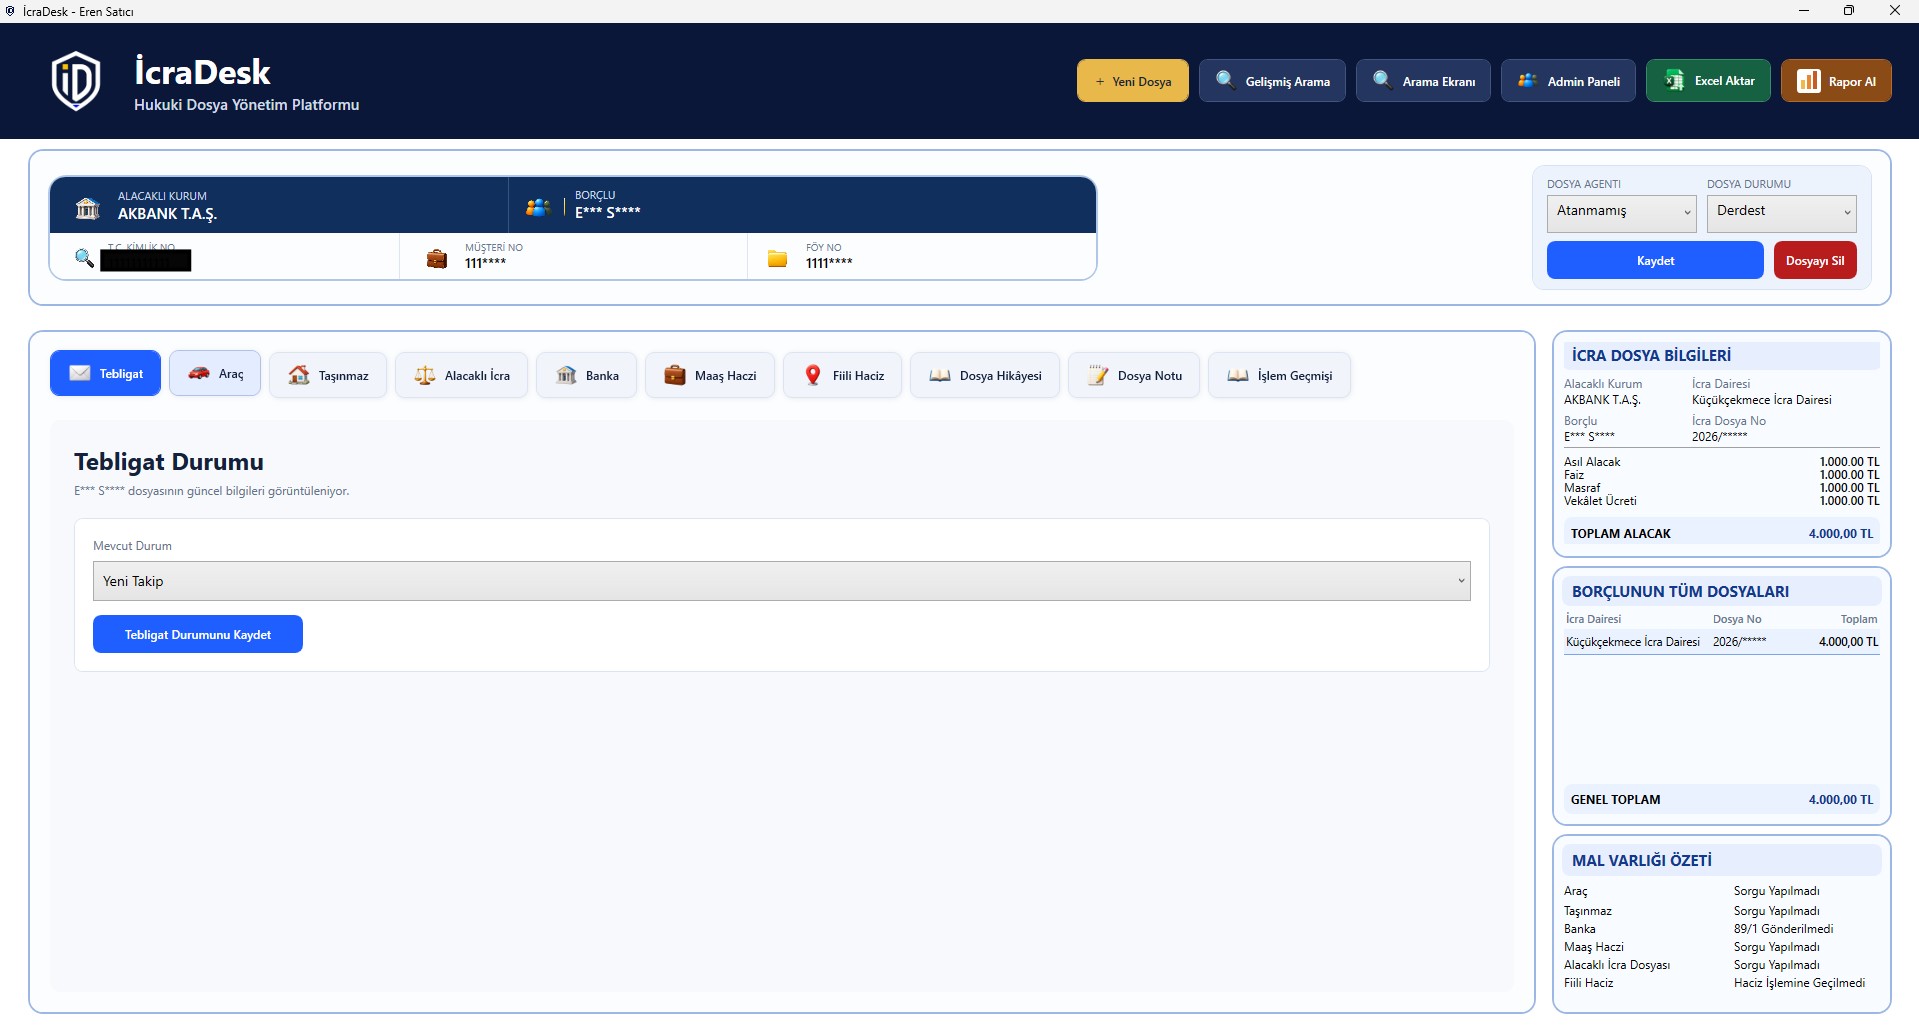Click the book icon on Dosya Hikâyesi tab
Screen dimensions: 1919x1030
(940, 375)
